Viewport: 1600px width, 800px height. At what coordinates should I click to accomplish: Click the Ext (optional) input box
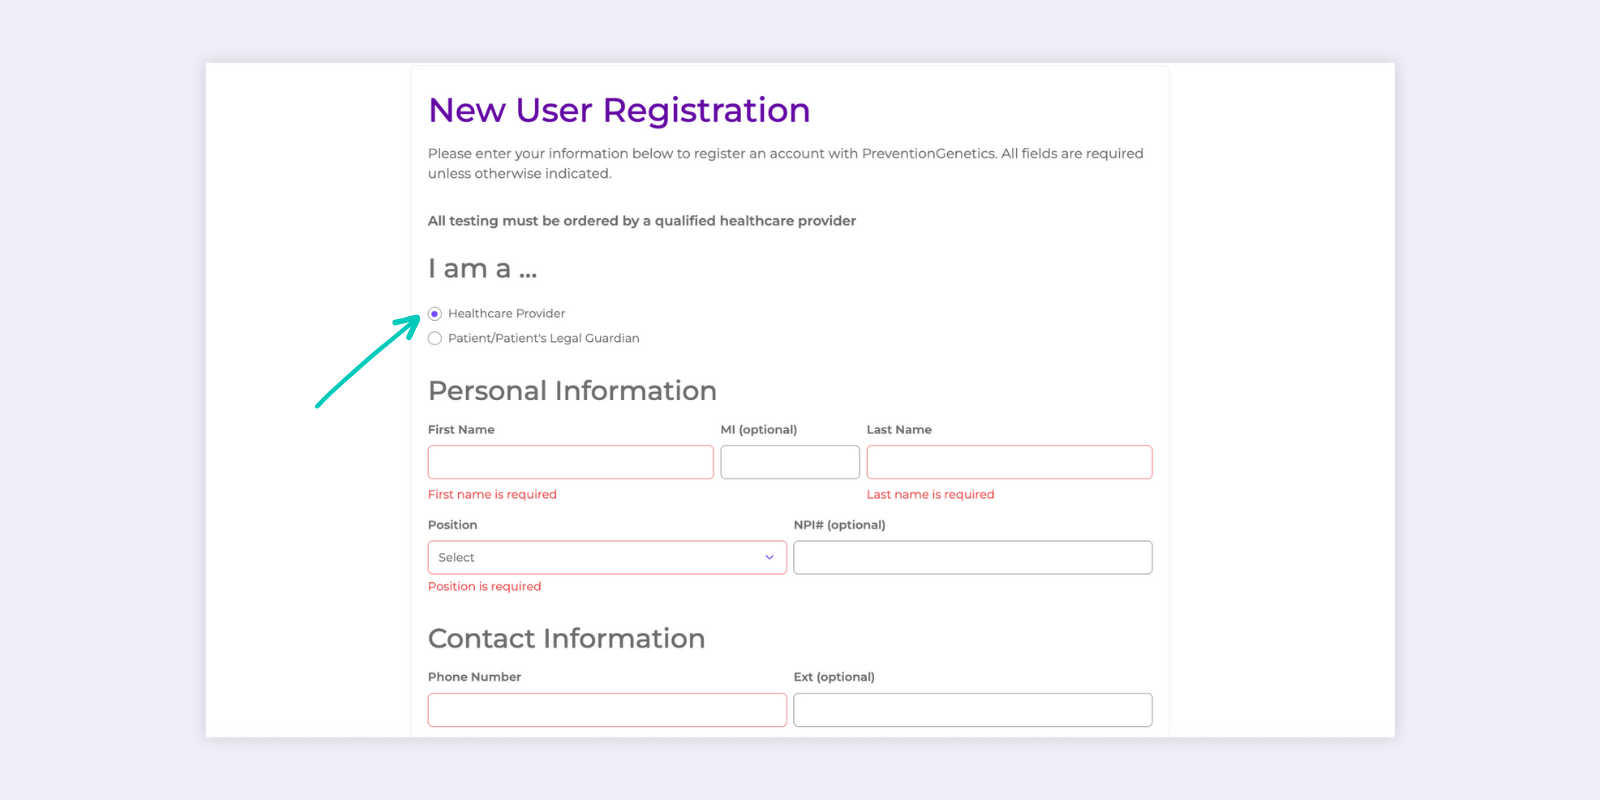(x=972, y=710)
